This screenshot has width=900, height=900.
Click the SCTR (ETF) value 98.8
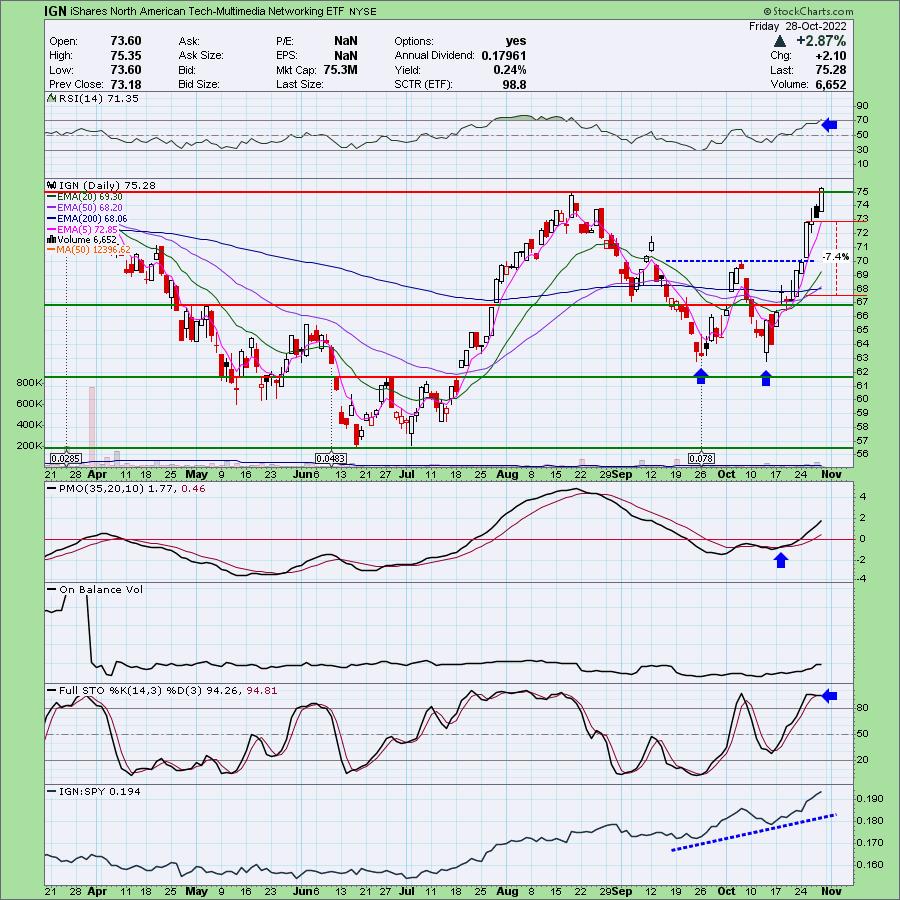click(514, 84)
